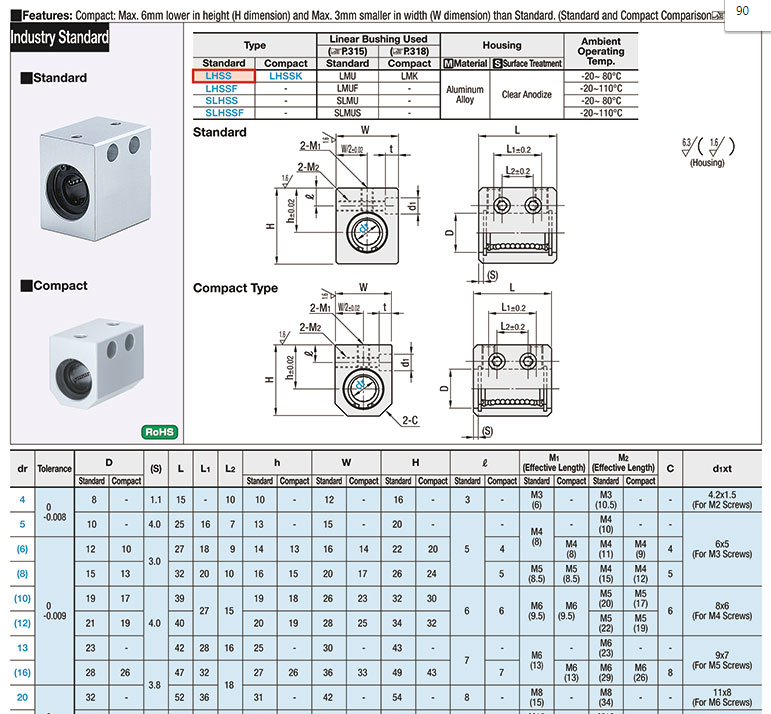Click the 0 -0.009 tolerance cell
Viewport: 771px width, 714px height.
click(55, 611)
